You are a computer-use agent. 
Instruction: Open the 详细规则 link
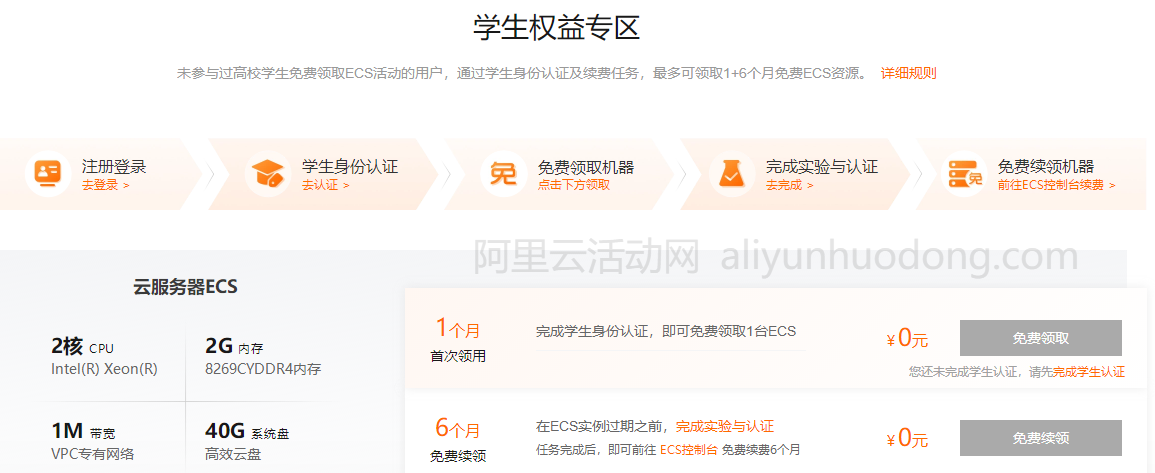(908, 73)
